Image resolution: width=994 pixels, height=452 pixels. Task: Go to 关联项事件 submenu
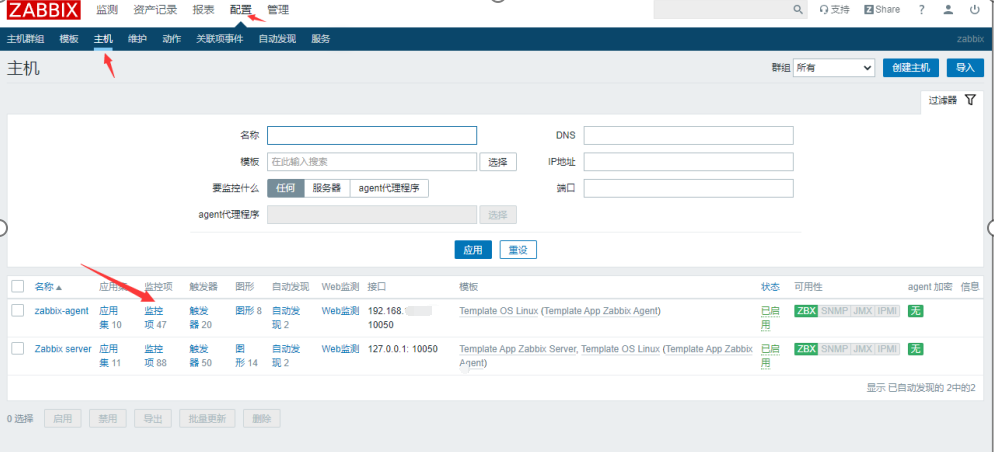pyautogui.click(x=219, y=39)
